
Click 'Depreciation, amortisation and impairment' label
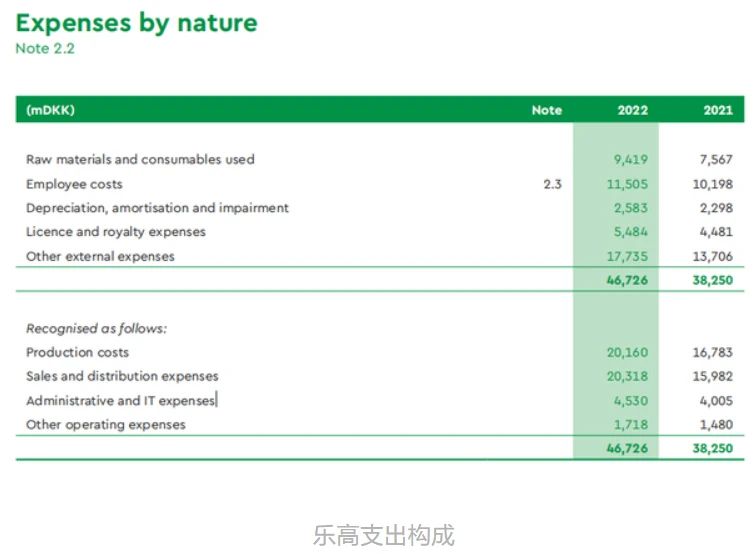(157, 208)
